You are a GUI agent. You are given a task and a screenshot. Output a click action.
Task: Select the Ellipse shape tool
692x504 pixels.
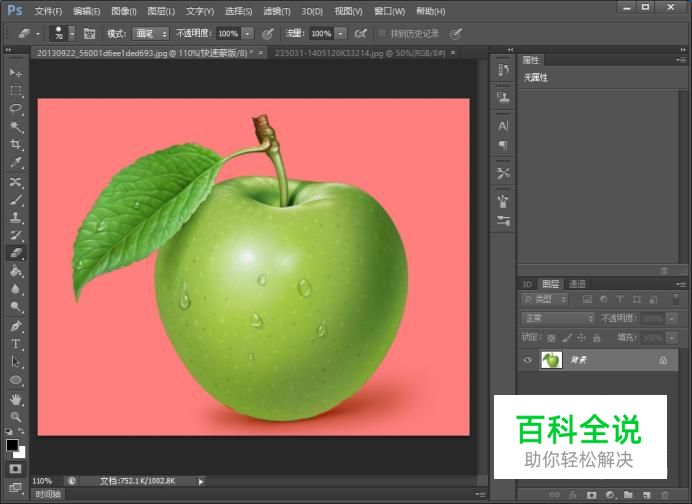click(x=16, y=380)
